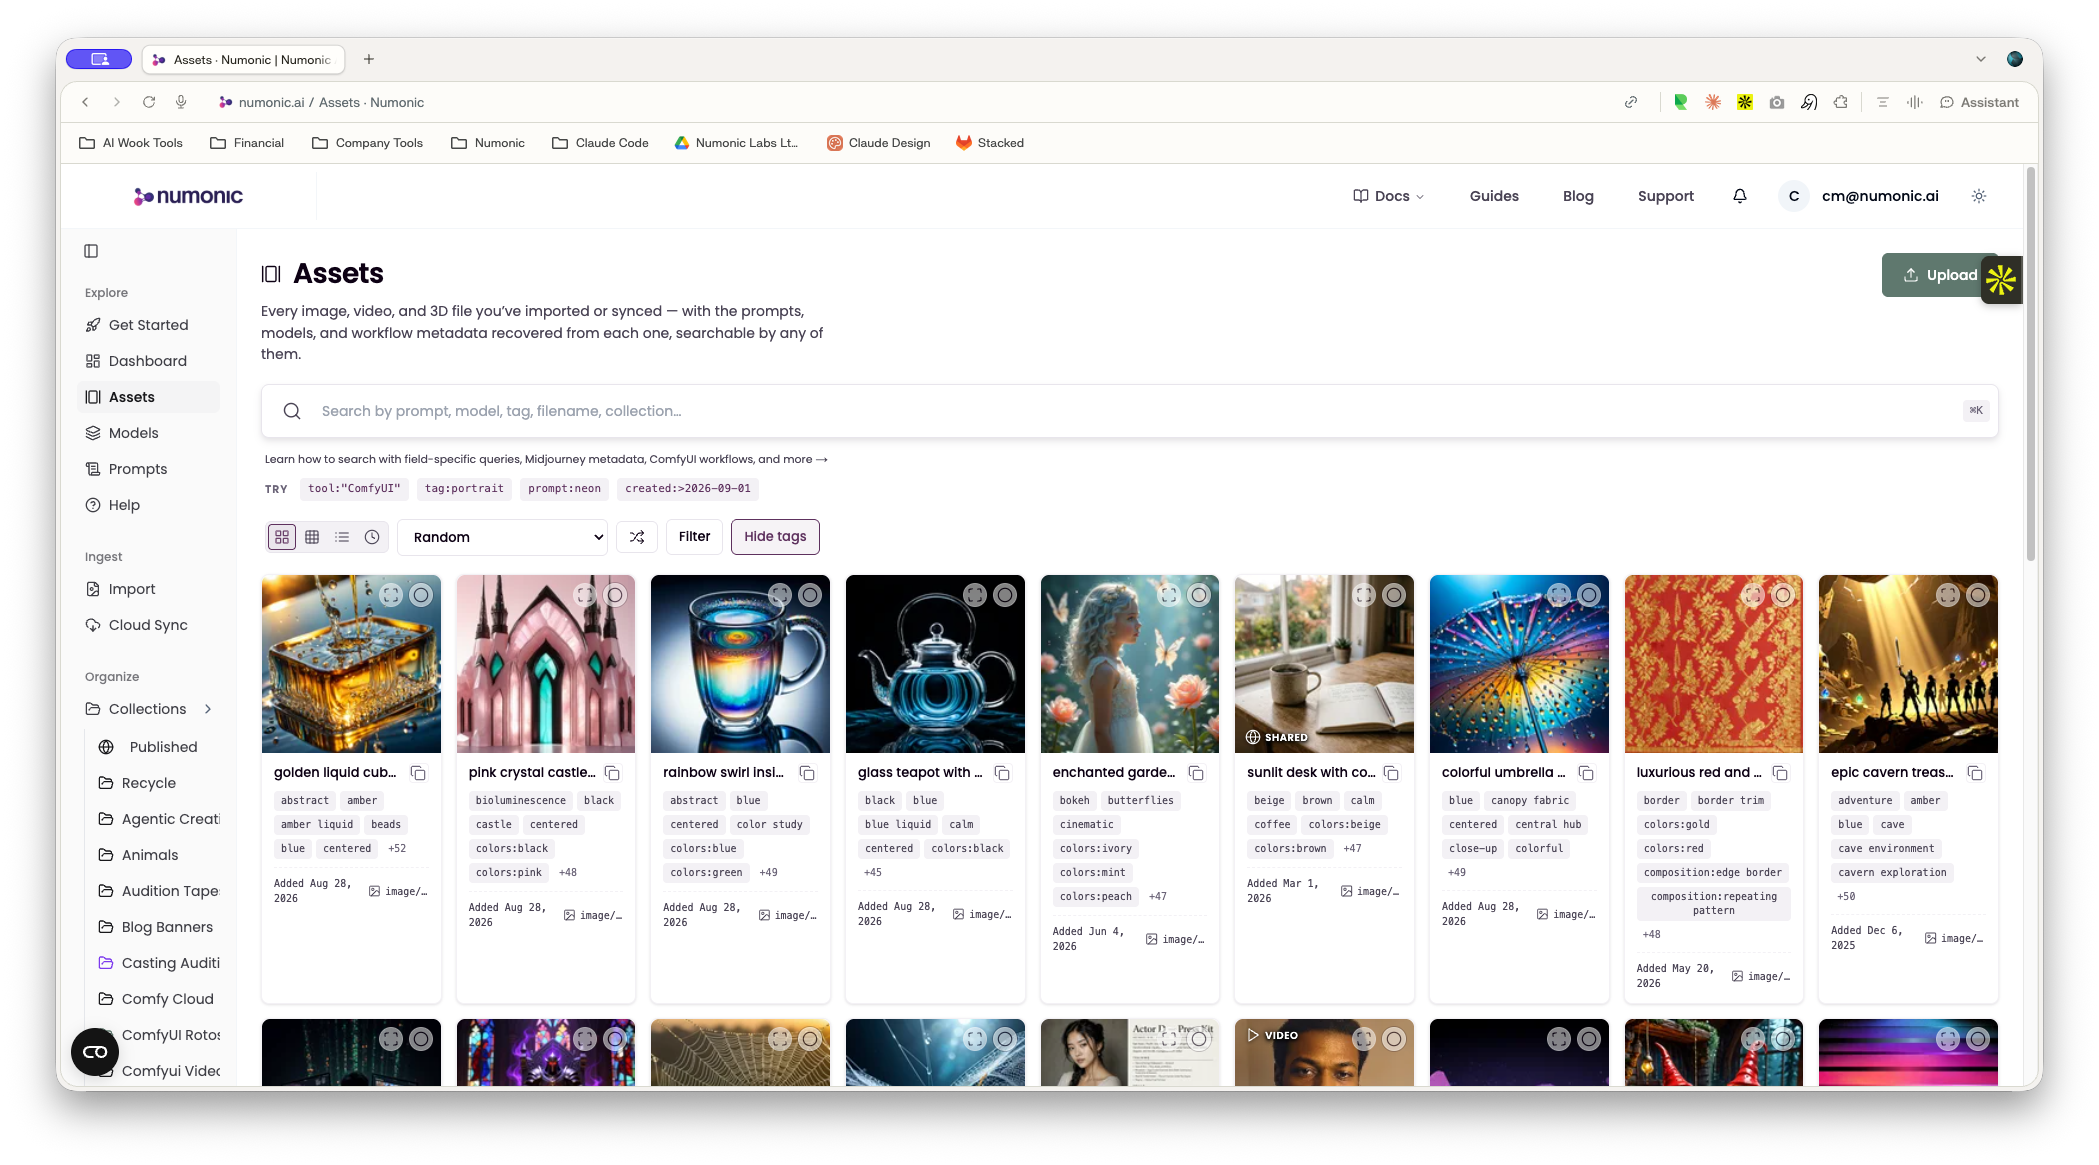This screenshot has width=2099, height=1165.
Task: Open Blog in top navigation
Action: tap(1578, 196)
